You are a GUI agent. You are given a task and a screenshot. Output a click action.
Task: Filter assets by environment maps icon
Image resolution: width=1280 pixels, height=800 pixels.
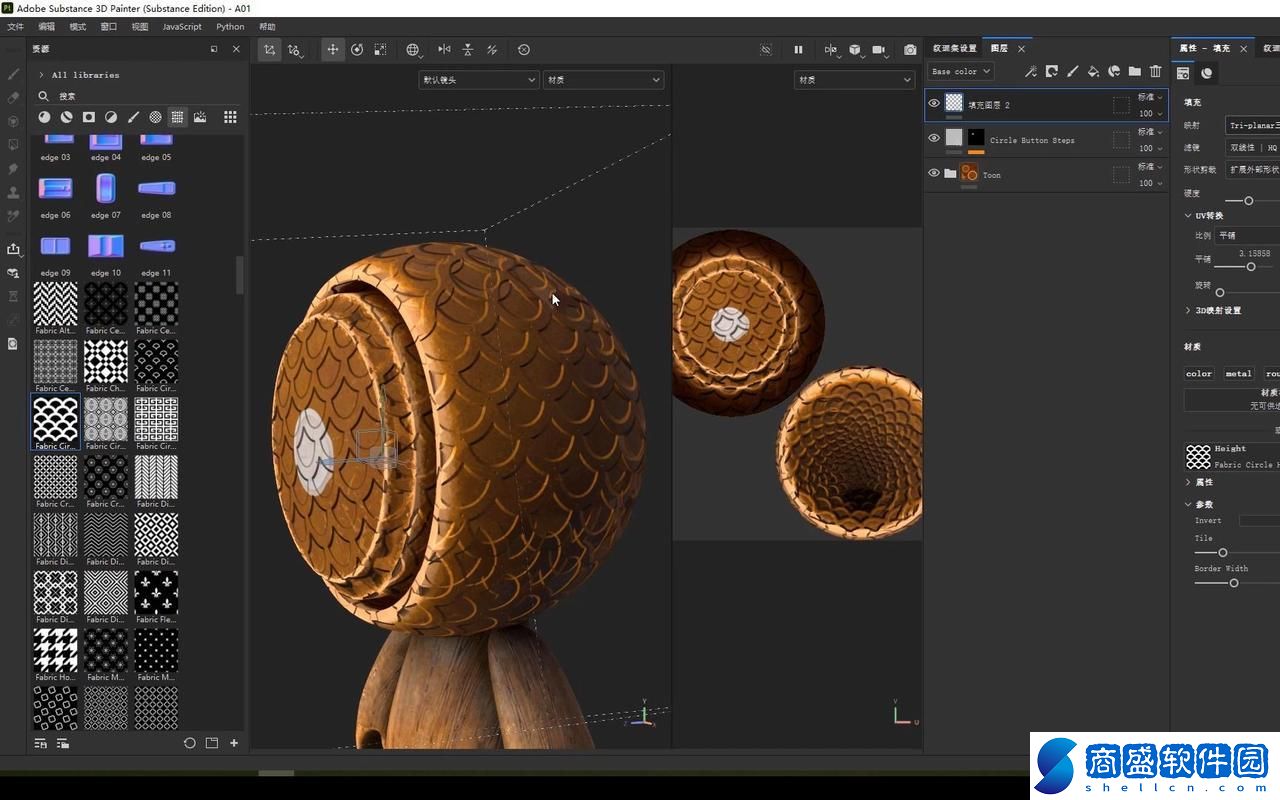(x=200, y=117)
